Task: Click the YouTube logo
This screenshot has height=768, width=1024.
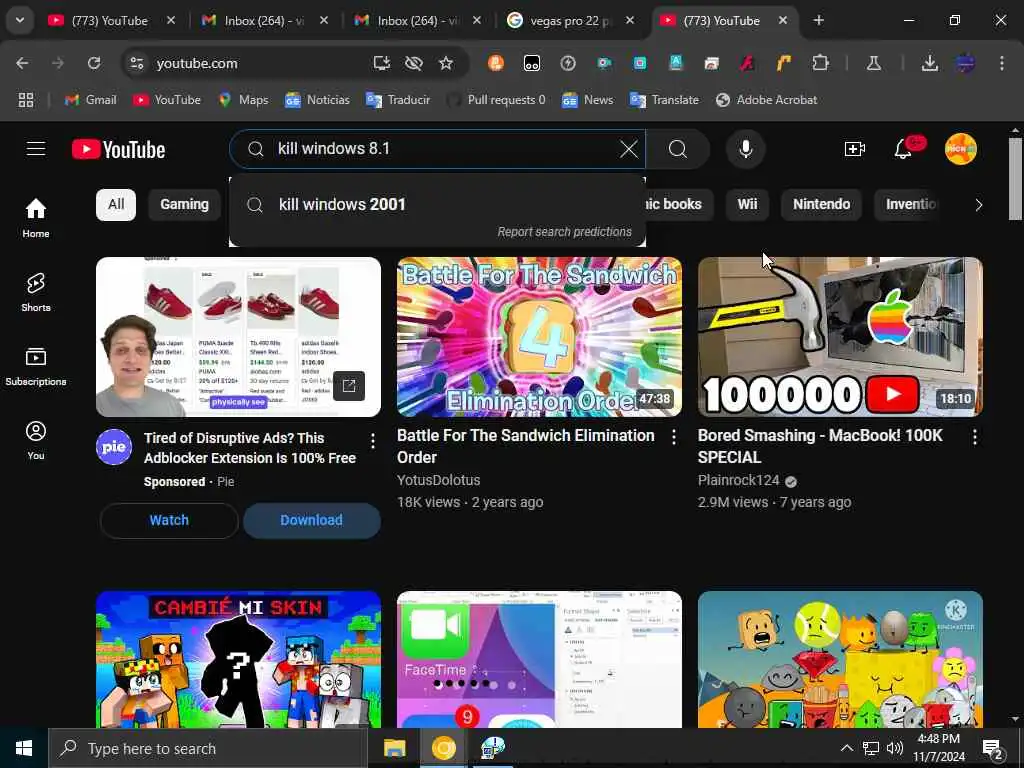Action: [118, 150]
